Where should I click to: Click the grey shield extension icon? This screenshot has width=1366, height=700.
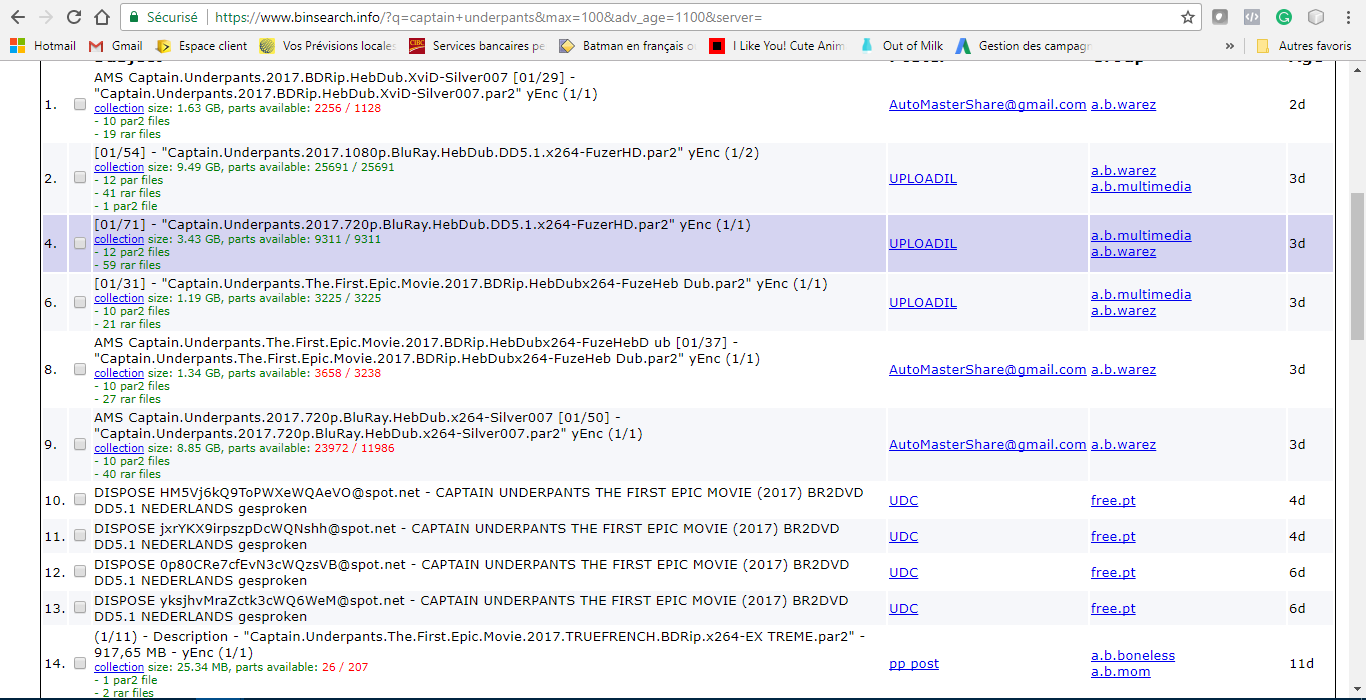(x=1219, y=17)
